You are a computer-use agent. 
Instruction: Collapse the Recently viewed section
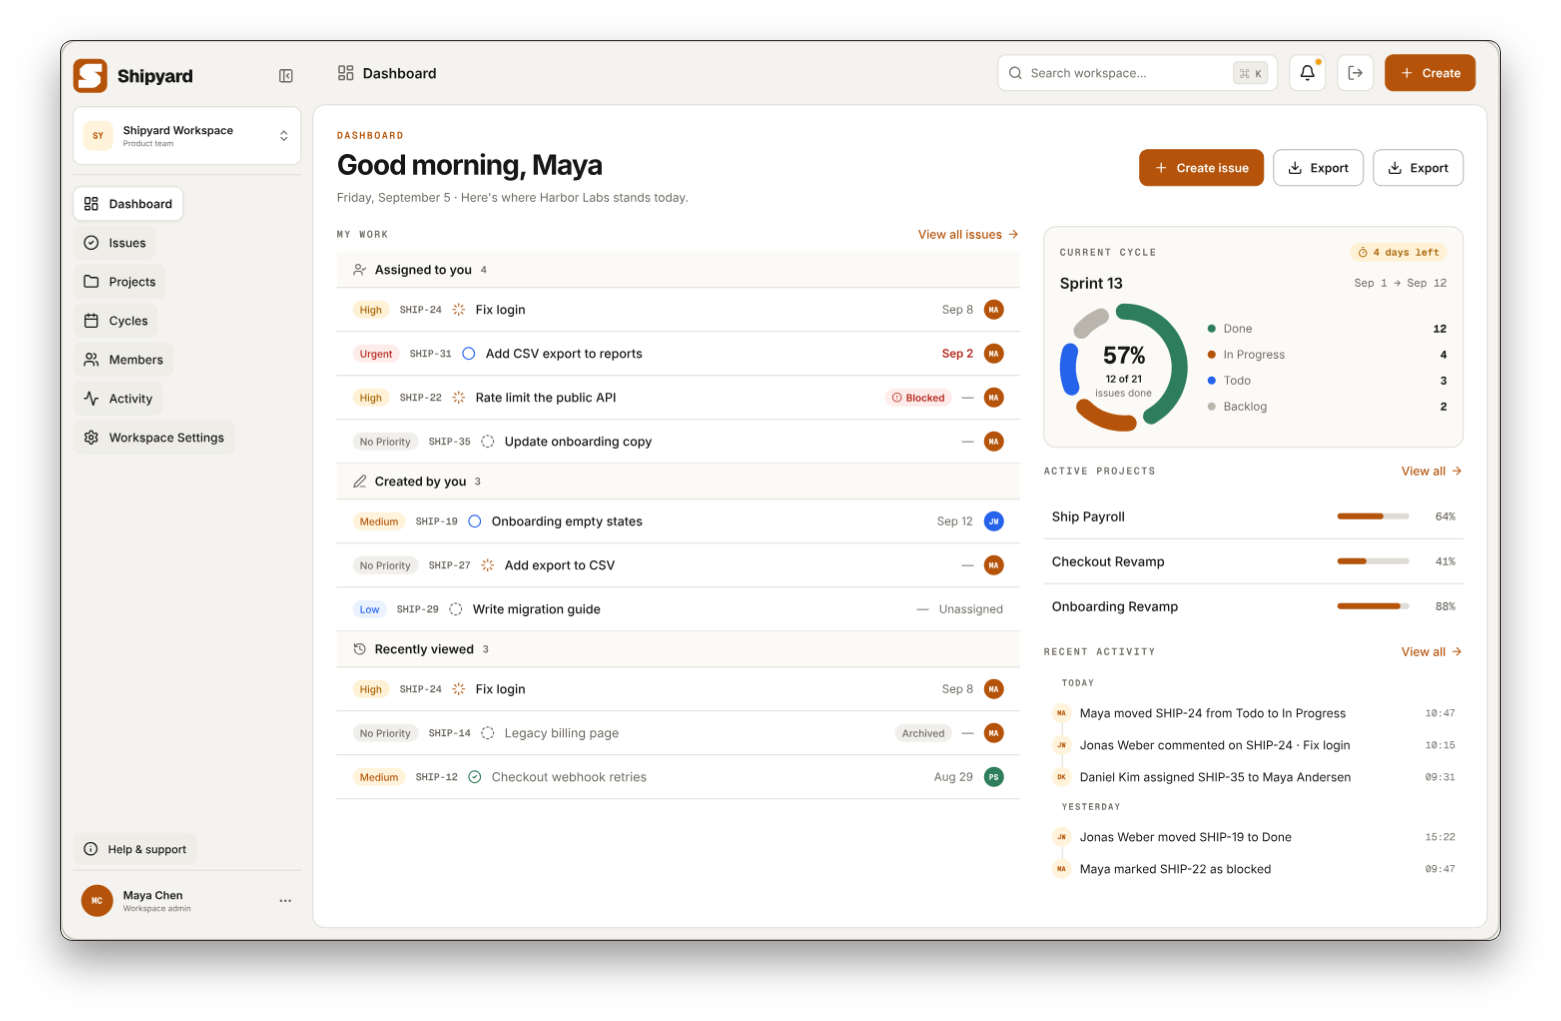click(678, 650)
